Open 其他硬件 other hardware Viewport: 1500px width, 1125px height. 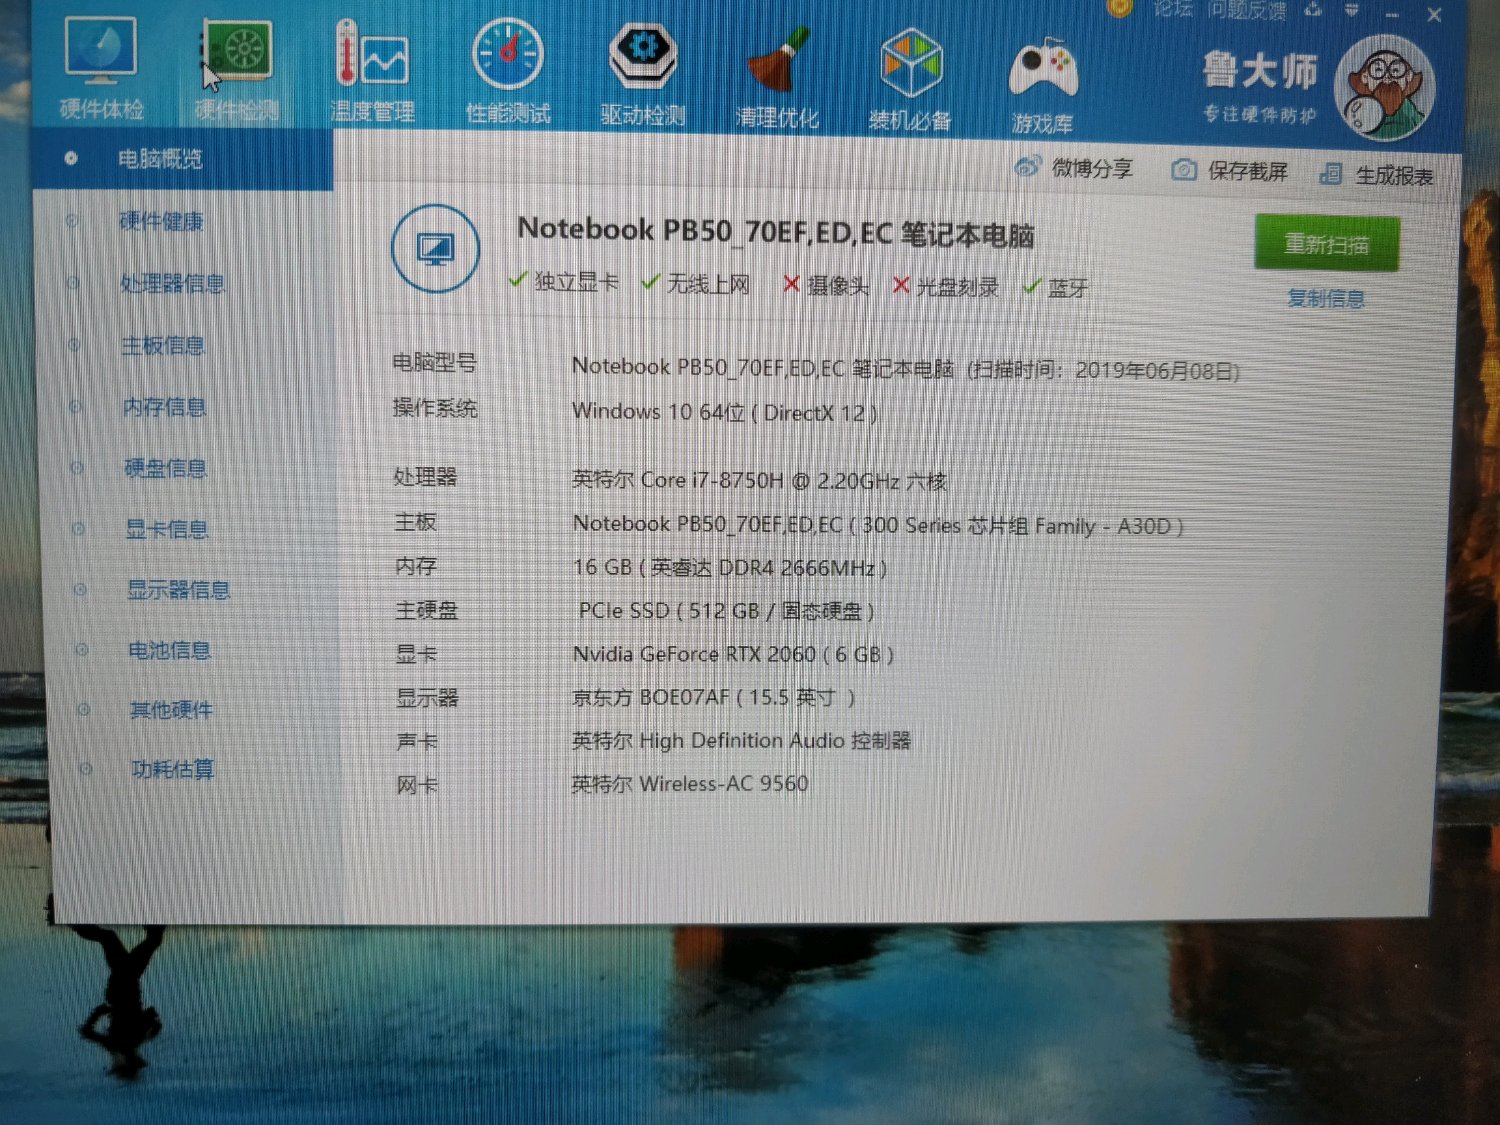[171, 710]
